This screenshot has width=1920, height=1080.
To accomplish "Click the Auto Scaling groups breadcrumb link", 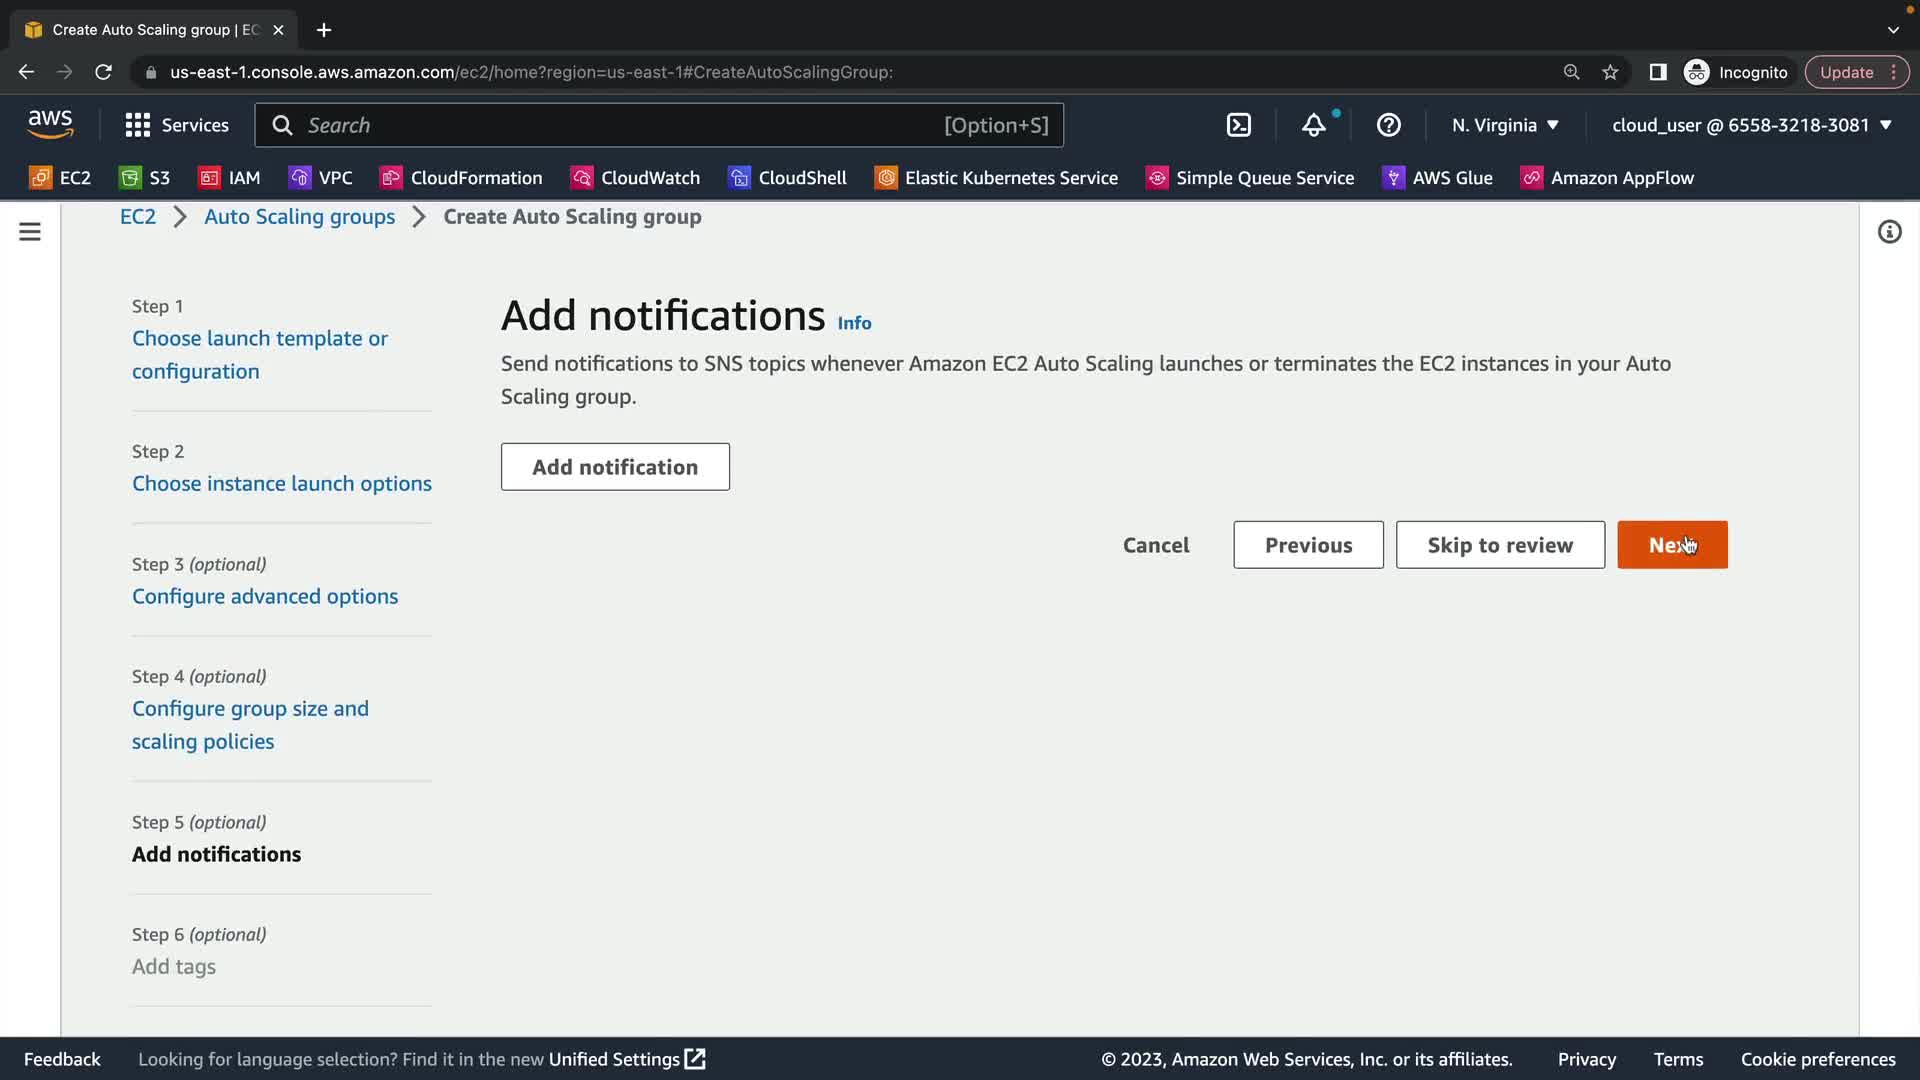I will (299, 217).
